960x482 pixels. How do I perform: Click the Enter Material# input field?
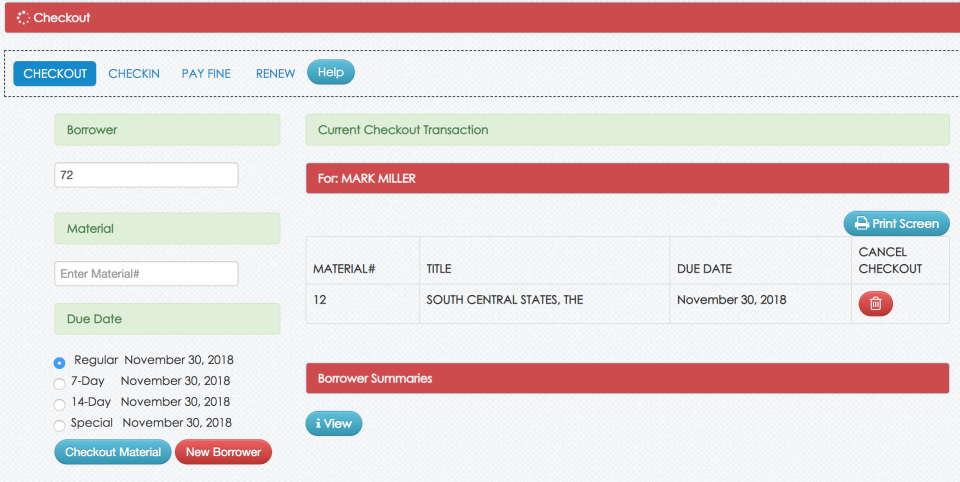pyautogui.click(x=146, y=273)
